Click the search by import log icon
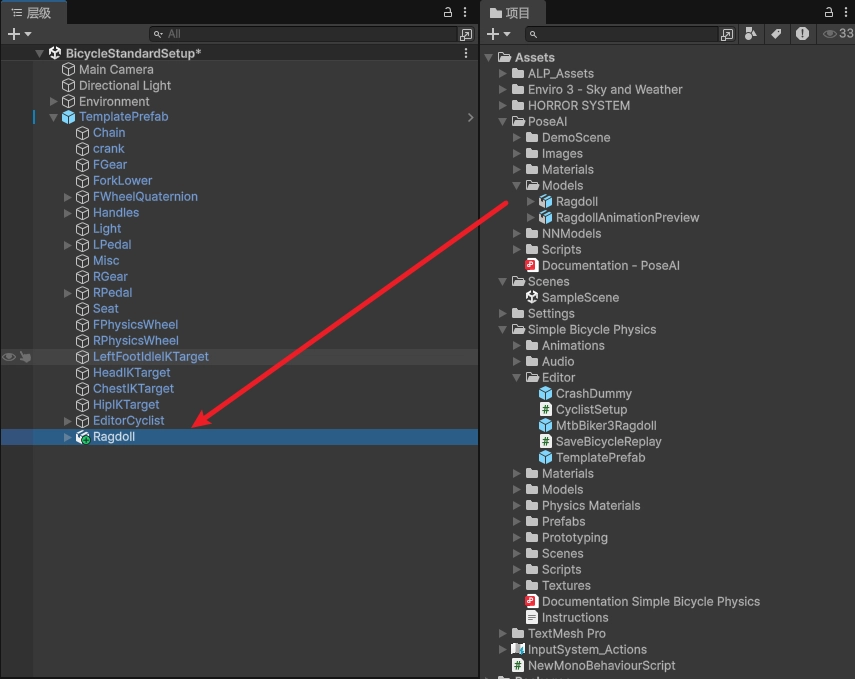Screen dimensions: 855x679 pos(802,34)
